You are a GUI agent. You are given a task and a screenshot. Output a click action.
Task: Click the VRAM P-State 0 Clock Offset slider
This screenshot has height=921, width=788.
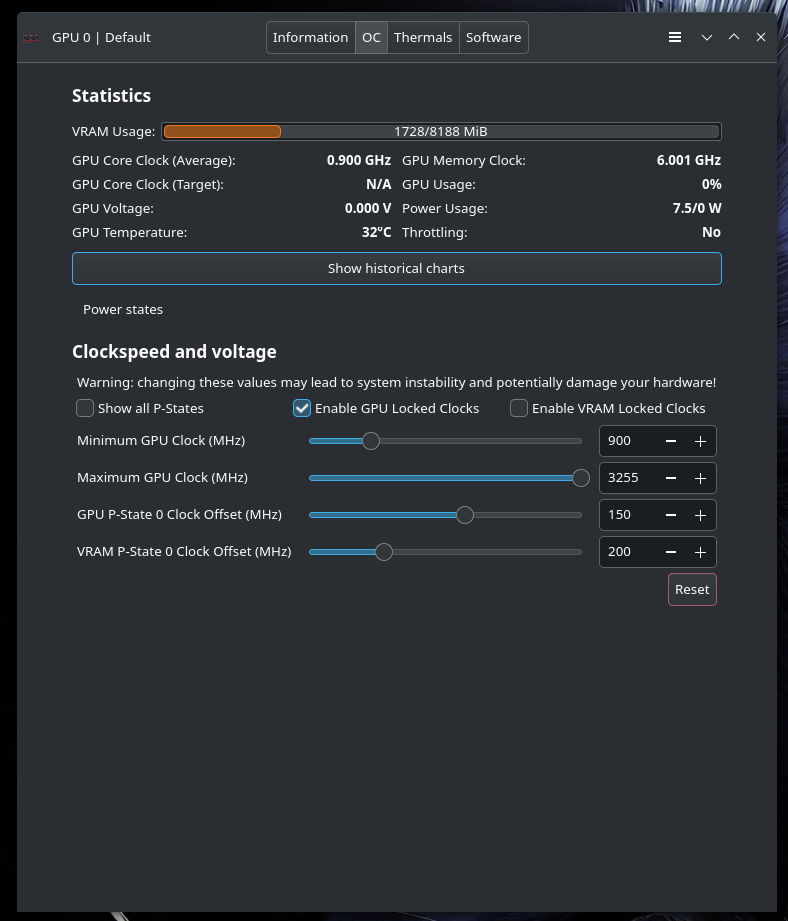[x=446, y=552]
